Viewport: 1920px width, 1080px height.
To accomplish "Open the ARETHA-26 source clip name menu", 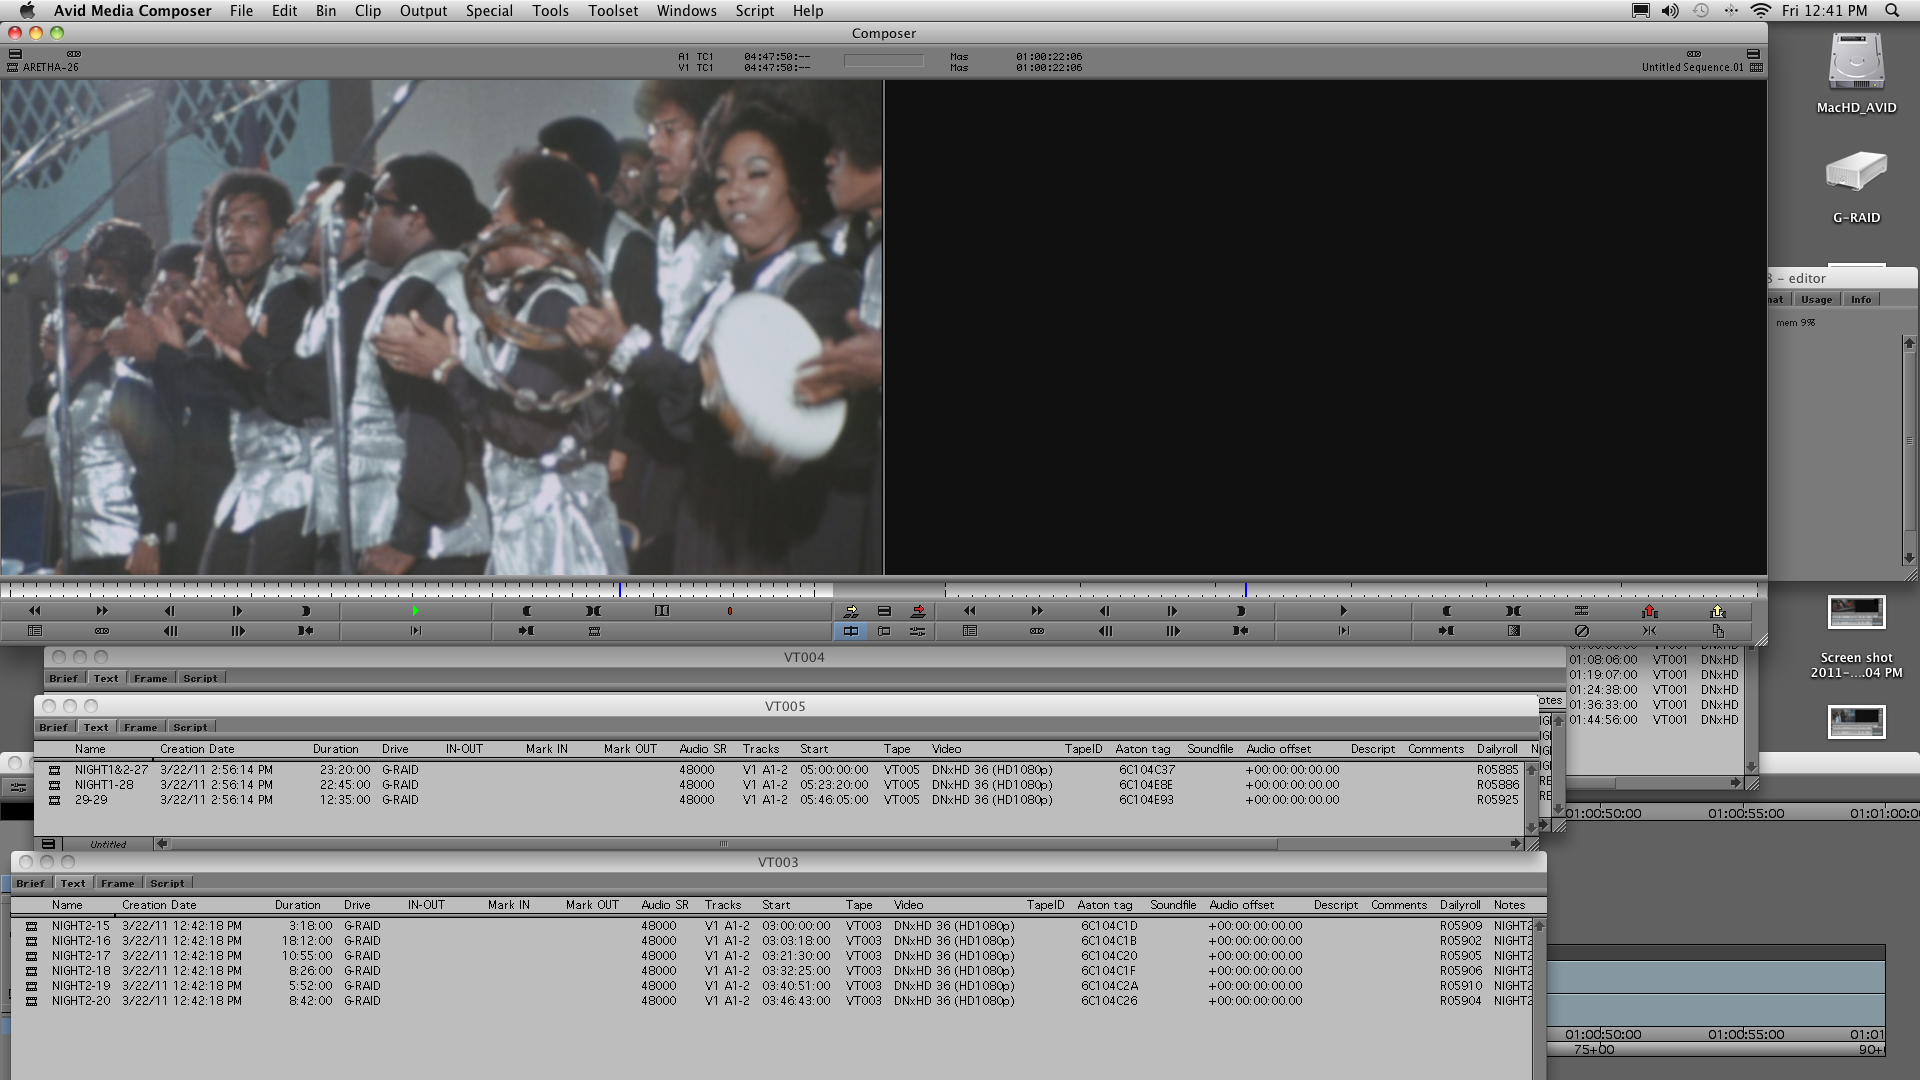I will [50, 68].
